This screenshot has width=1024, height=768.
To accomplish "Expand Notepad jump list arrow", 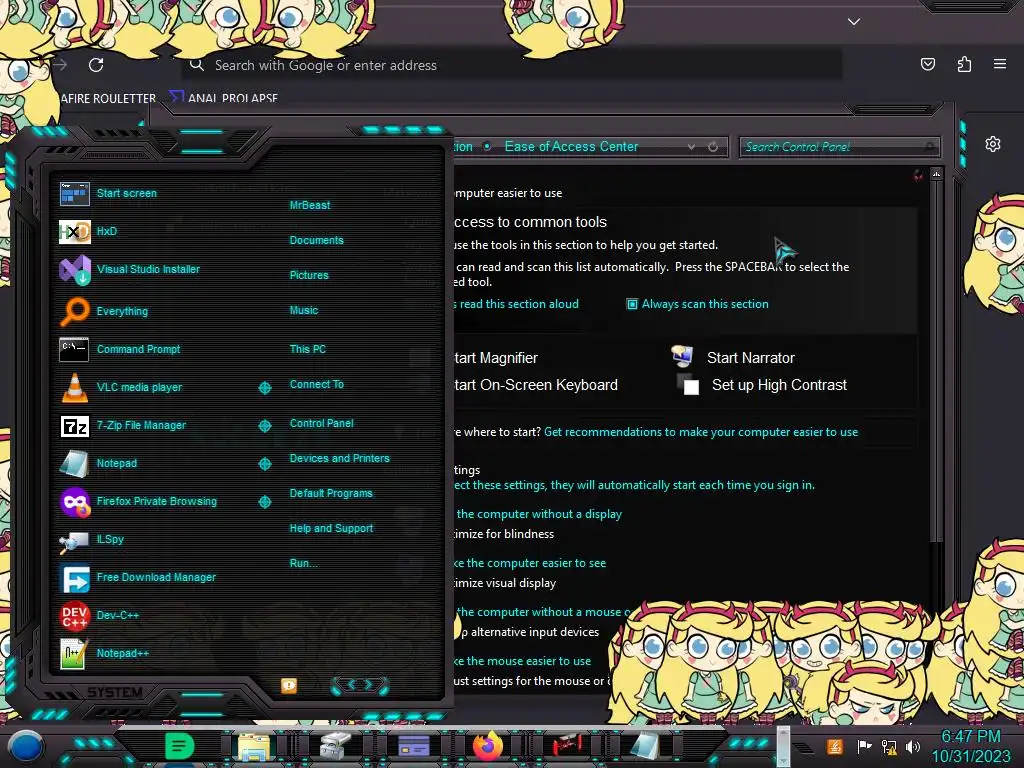I will (x=264, y=464).
